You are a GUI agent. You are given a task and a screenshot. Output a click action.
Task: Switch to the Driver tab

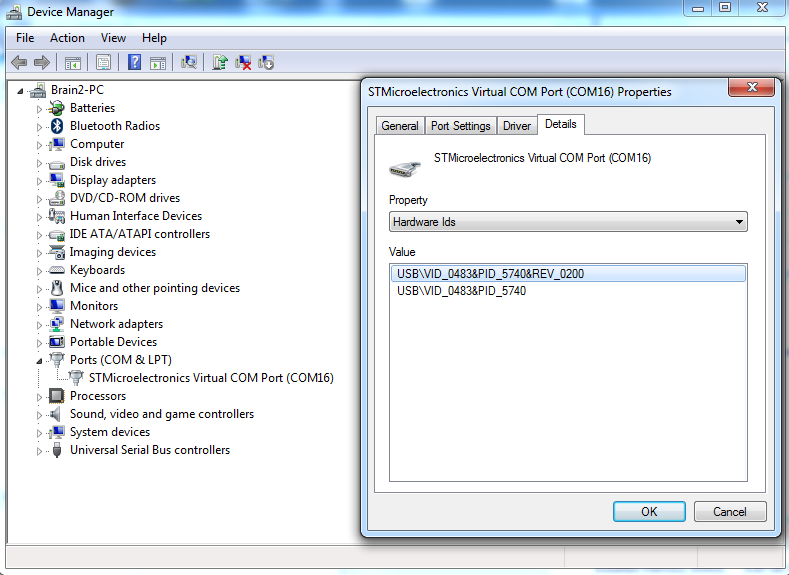click(x=517, y=126)
